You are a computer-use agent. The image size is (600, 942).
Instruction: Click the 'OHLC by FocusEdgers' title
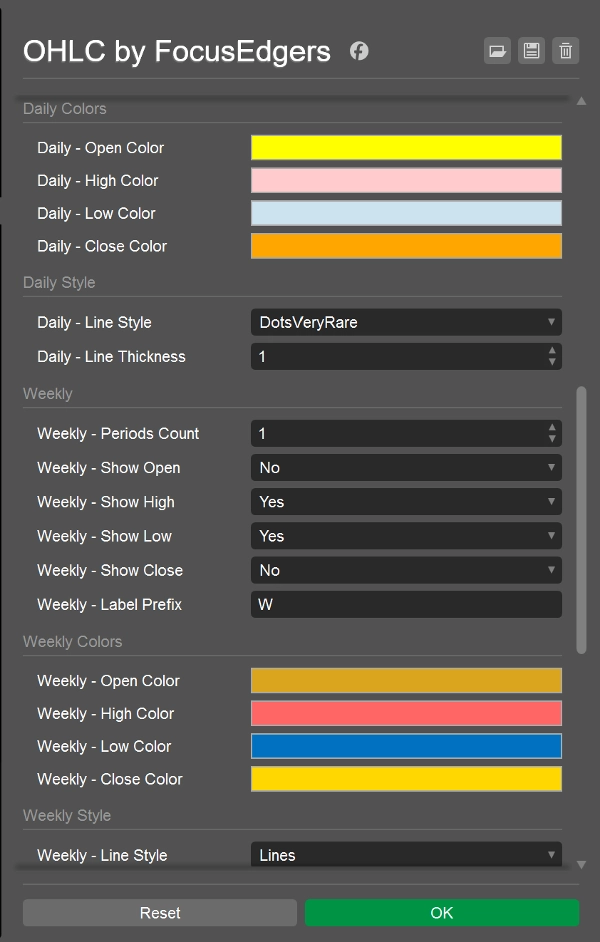[x=177, y=51]
